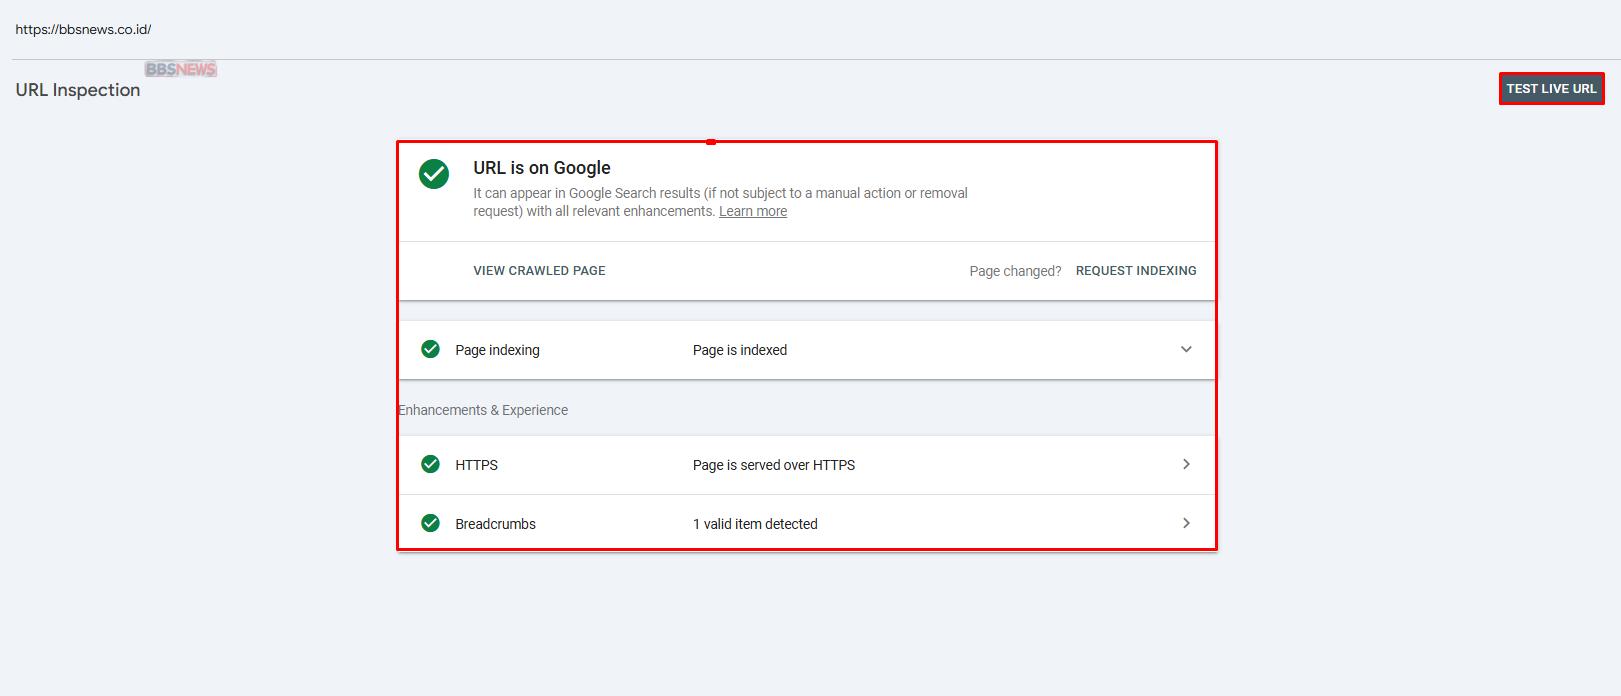
Task: Click the green check icon next to Breadcrumbs
Action: (430, 523)
